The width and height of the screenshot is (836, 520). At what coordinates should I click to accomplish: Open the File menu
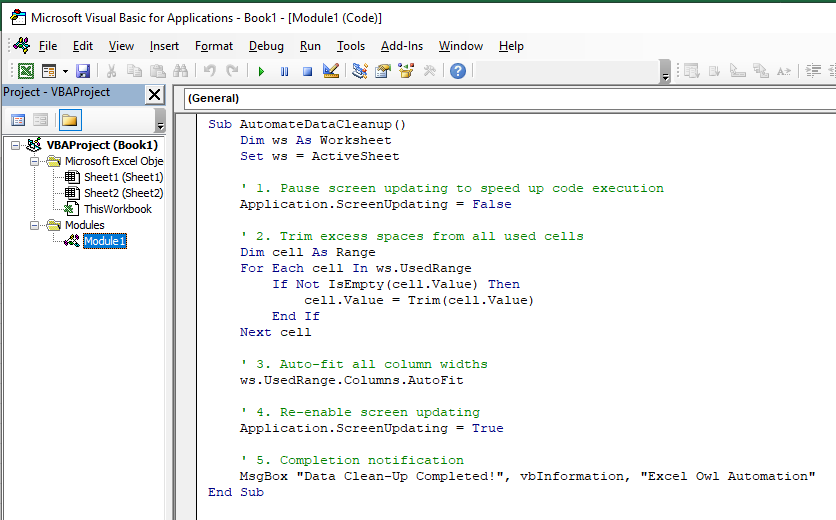47,46
